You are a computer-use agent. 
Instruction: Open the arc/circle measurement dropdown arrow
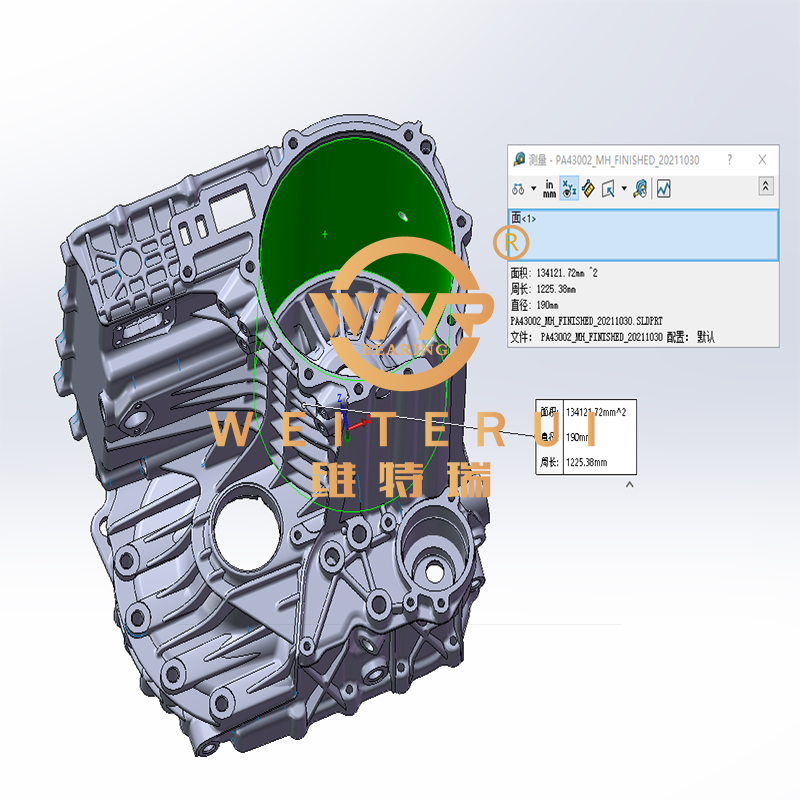pyautogui.click(x=534, y=188)
